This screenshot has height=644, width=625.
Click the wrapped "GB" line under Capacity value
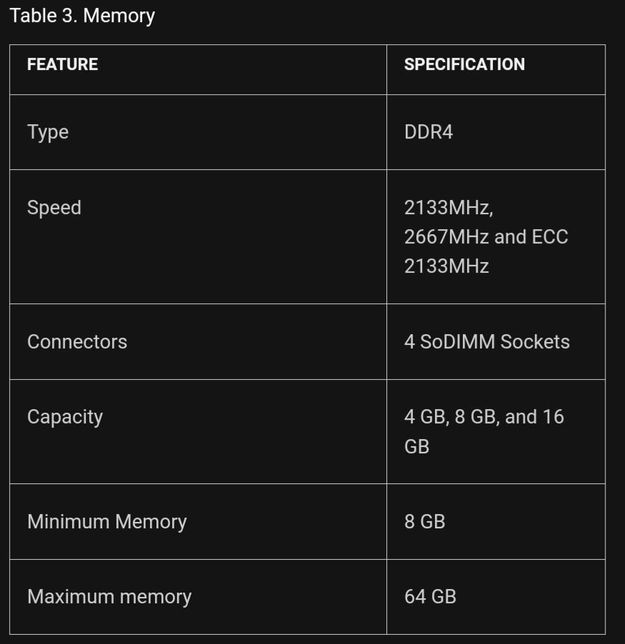[x=417, y=447]
